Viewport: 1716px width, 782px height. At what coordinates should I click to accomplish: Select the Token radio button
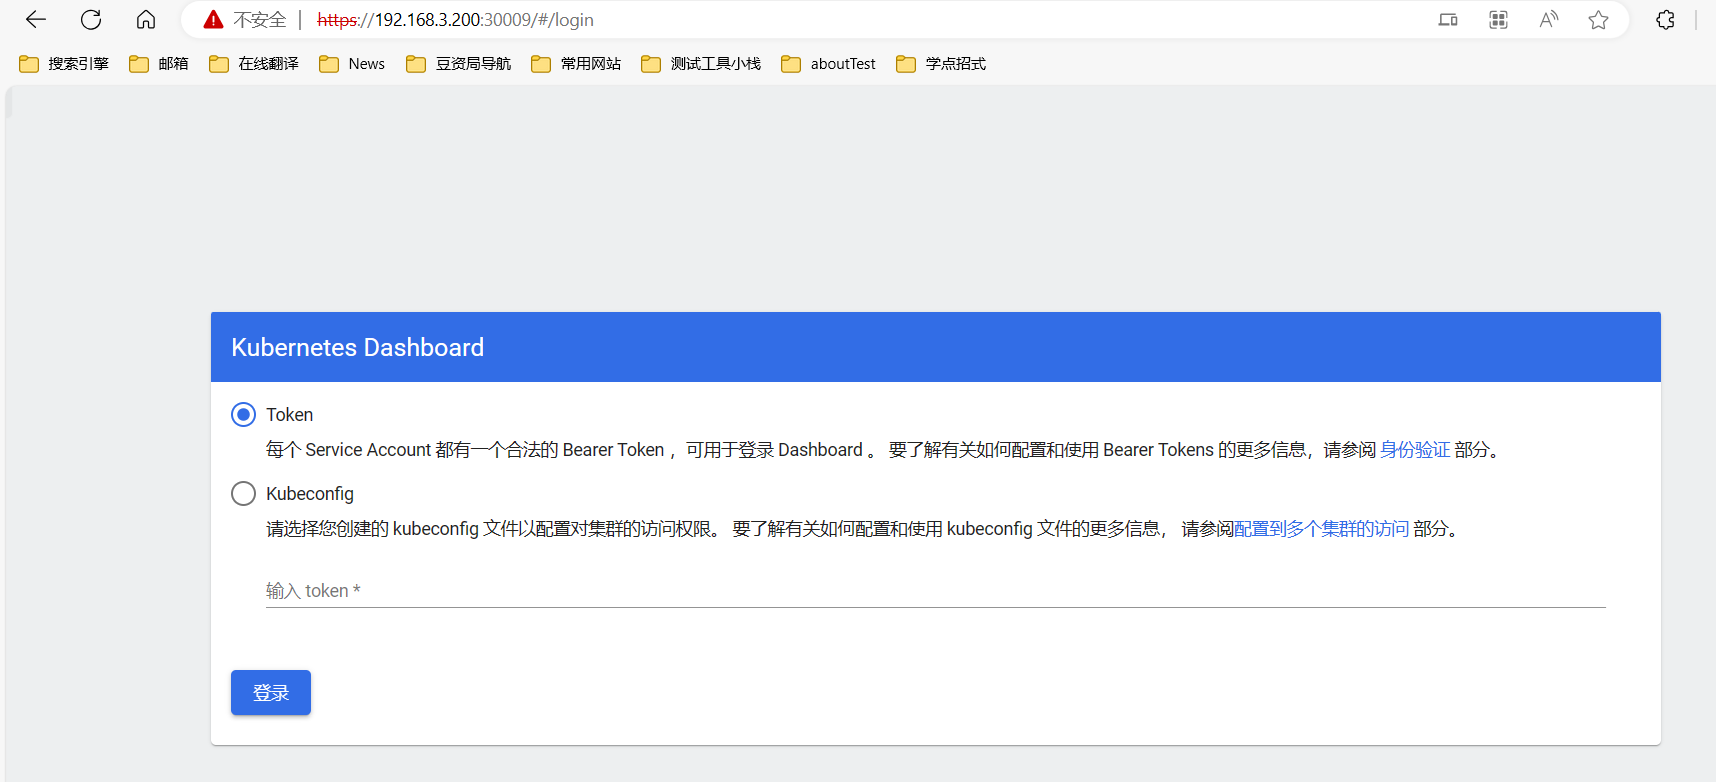[x=243, y=415]
